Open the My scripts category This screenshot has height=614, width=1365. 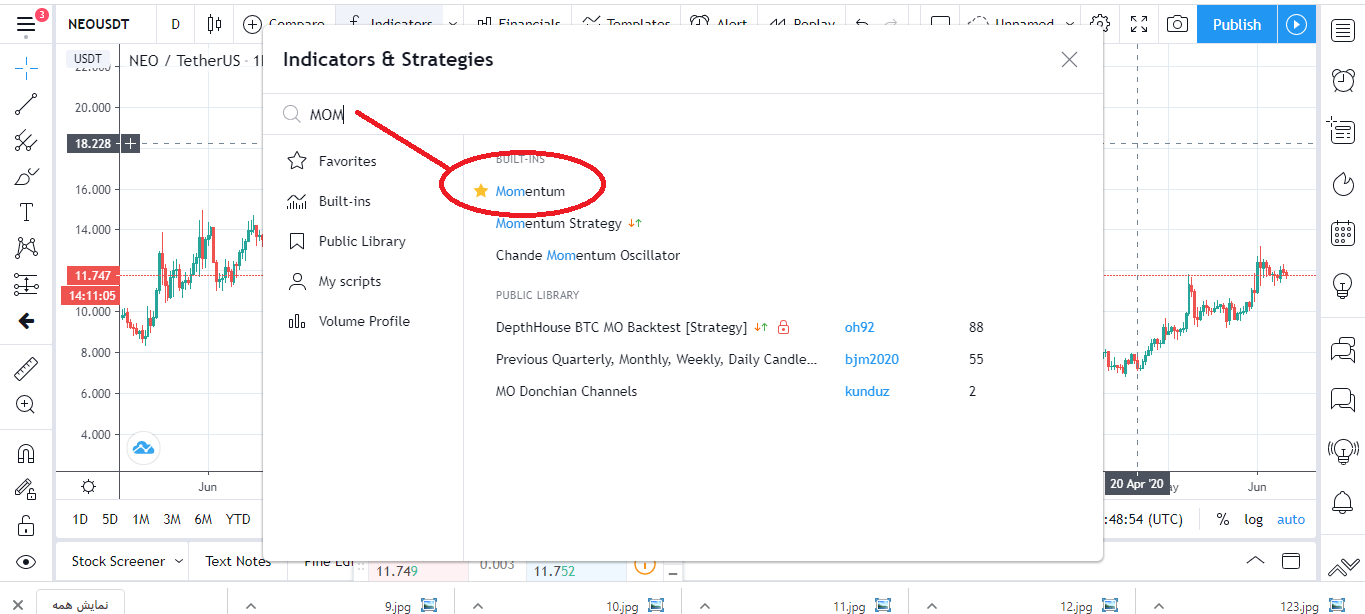tap(335, 281)
